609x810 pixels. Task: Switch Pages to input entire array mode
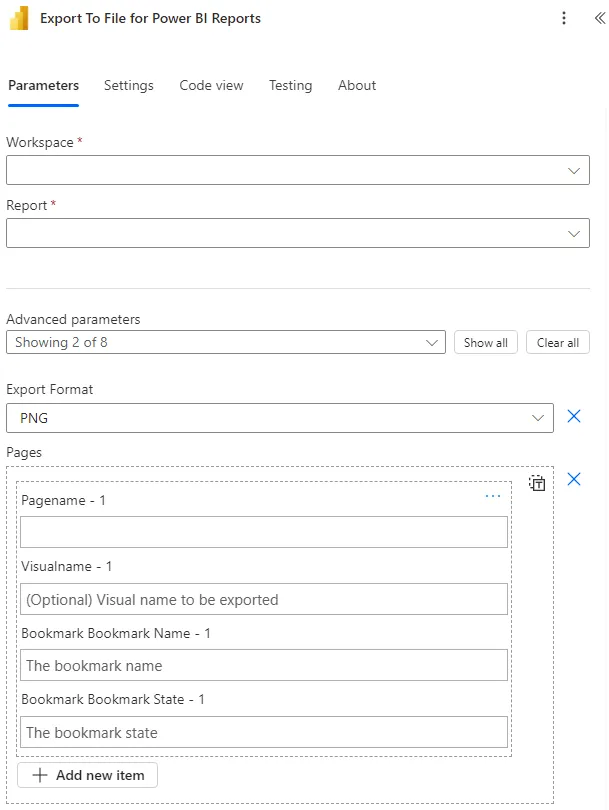point(537,482)
